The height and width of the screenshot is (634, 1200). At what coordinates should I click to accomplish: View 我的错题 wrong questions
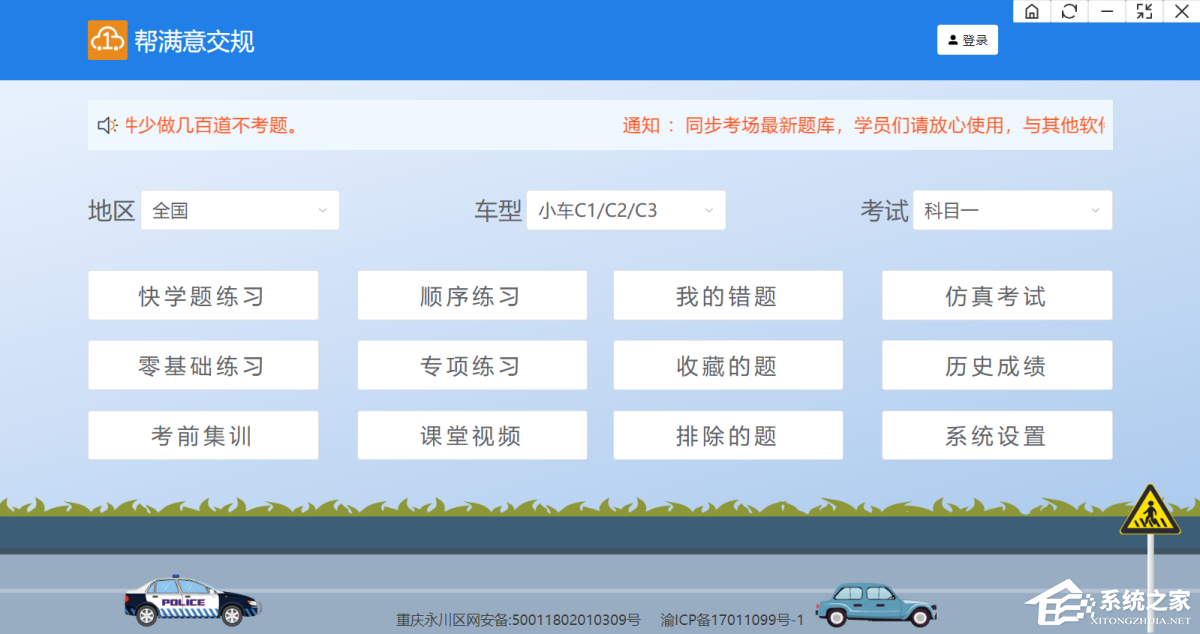[727, 295]
